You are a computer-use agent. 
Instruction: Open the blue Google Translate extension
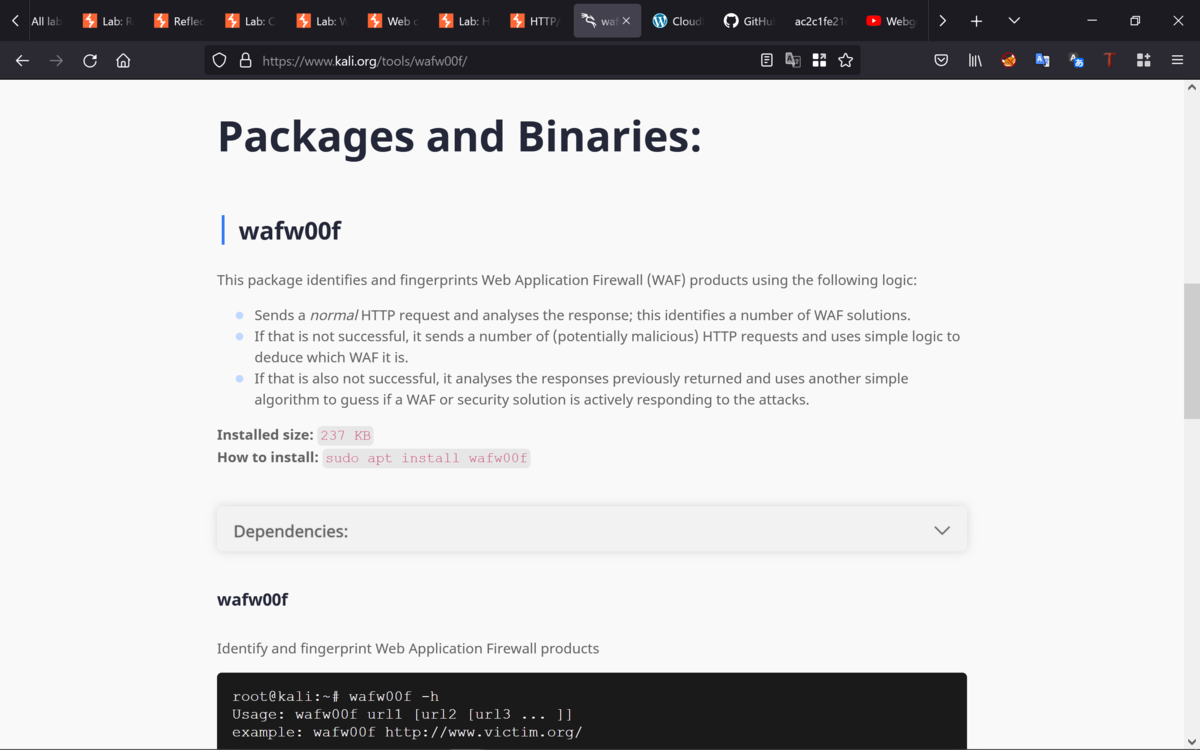[1042, 61]
